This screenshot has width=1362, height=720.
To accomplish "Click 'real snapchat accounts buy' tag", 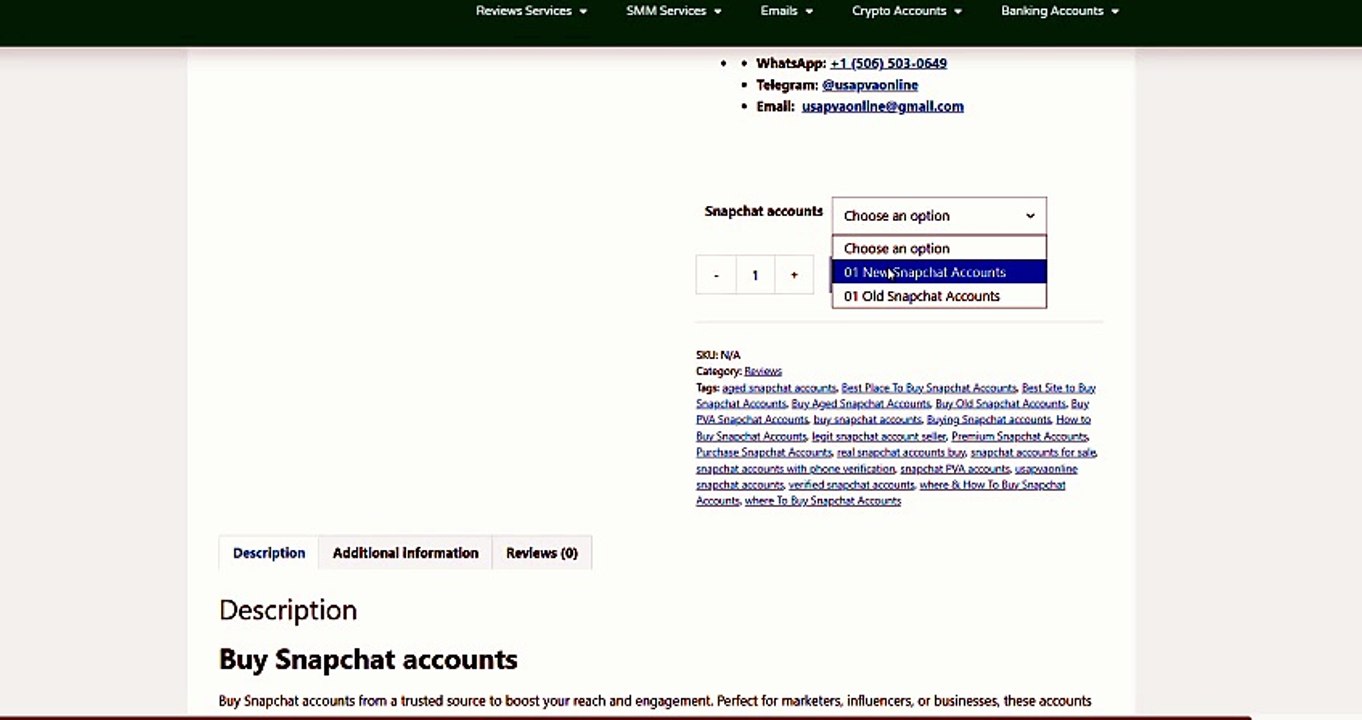I will (x=901, y=452).
